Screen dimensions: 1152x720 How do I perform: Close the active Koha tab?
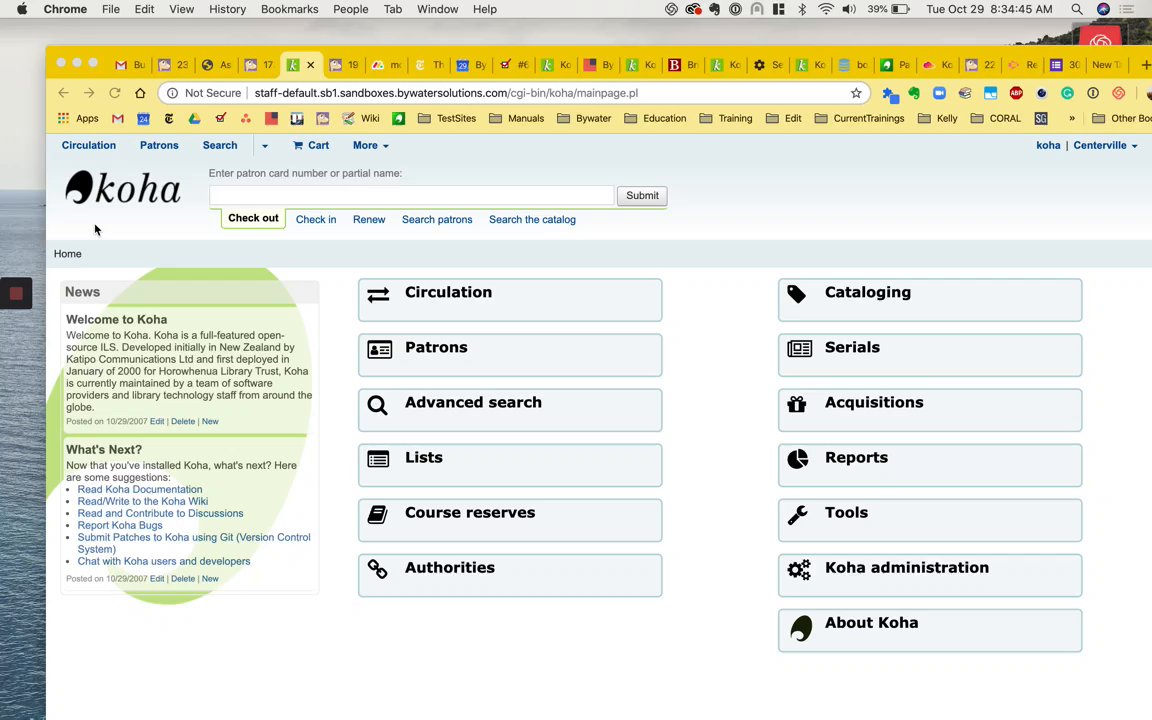(311, 65)
